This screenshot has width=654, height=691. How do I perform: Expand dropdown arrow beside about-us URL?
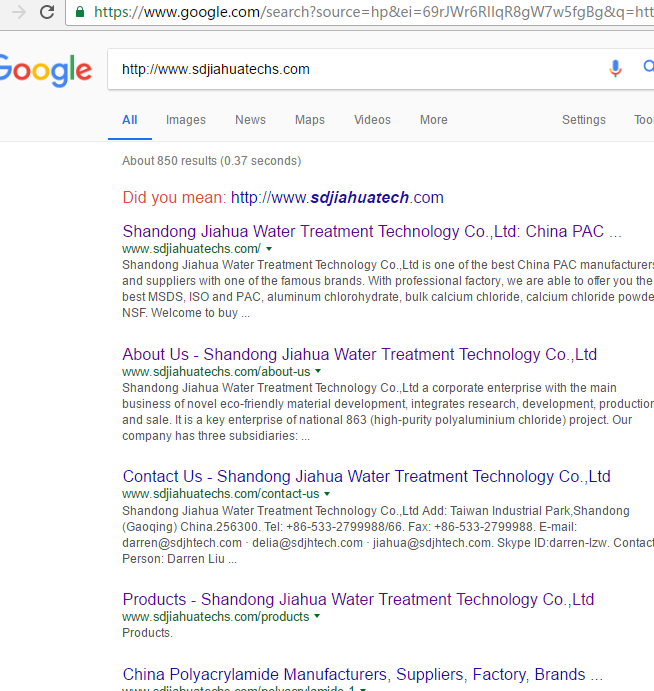tap(318, 372)
